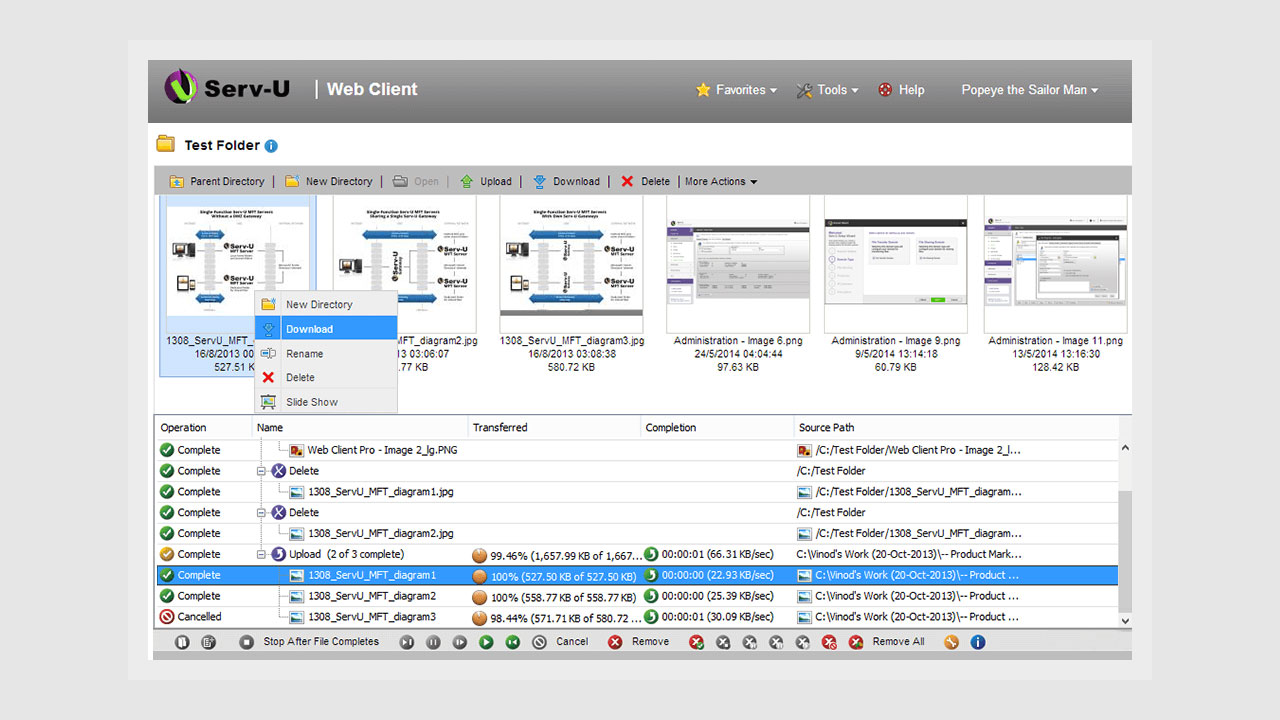Click the transfer list scrollbar down arrow
Viewport: 1280px width, 720px height.
[x=1125, y=621]
